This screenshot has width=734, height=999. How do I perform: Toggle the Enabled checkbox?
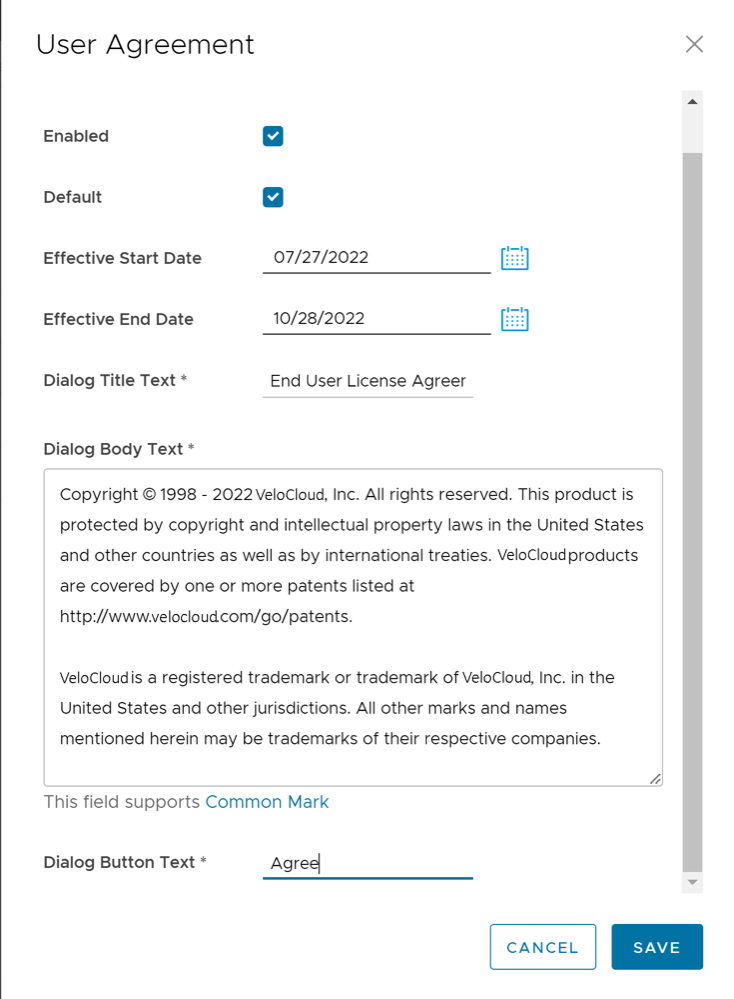coord(272,135)
